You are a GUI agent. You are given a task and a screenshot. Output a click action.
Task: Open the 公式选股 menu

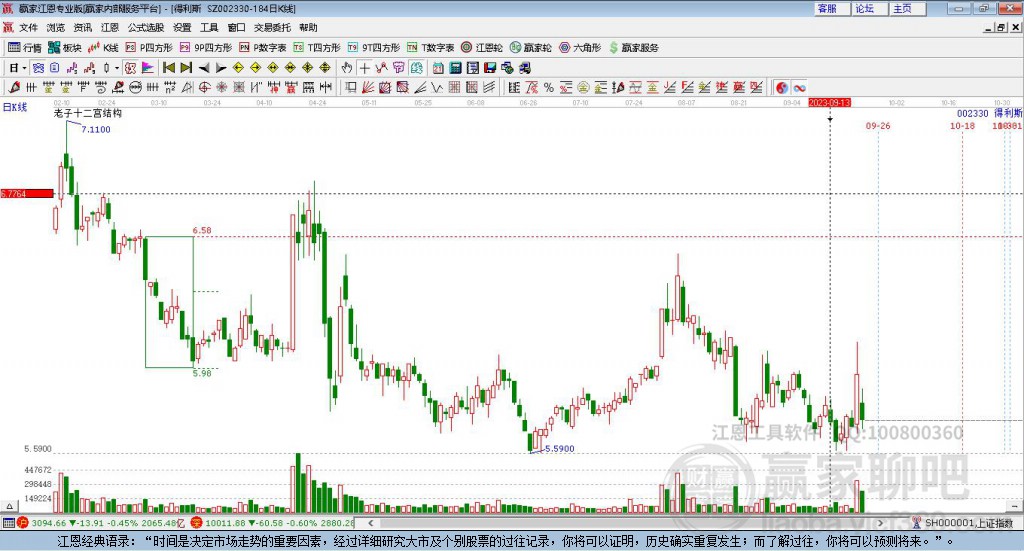click(x=146, y=27)
